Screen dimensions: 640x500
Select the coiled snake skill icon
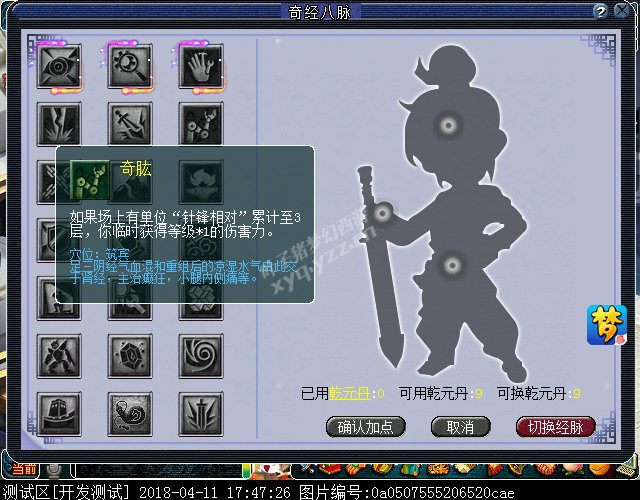pos(130,414)
